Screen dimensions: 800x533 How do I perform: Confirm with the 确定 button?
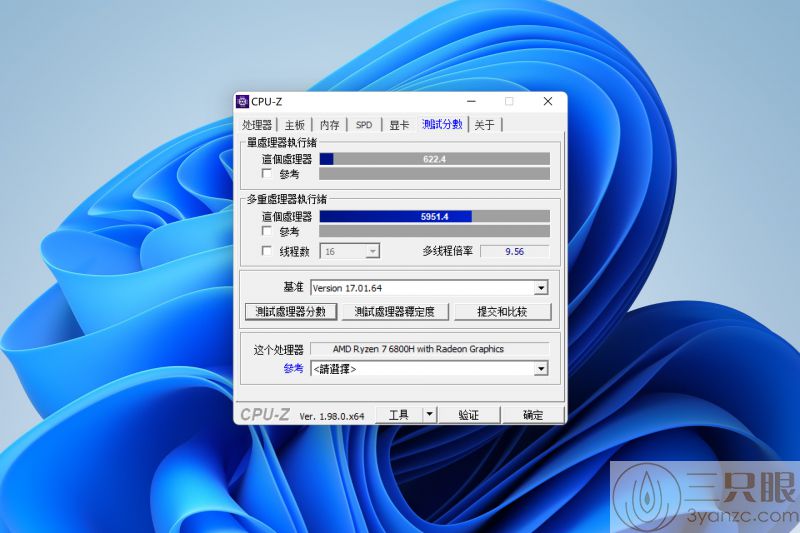pos(533,415)
